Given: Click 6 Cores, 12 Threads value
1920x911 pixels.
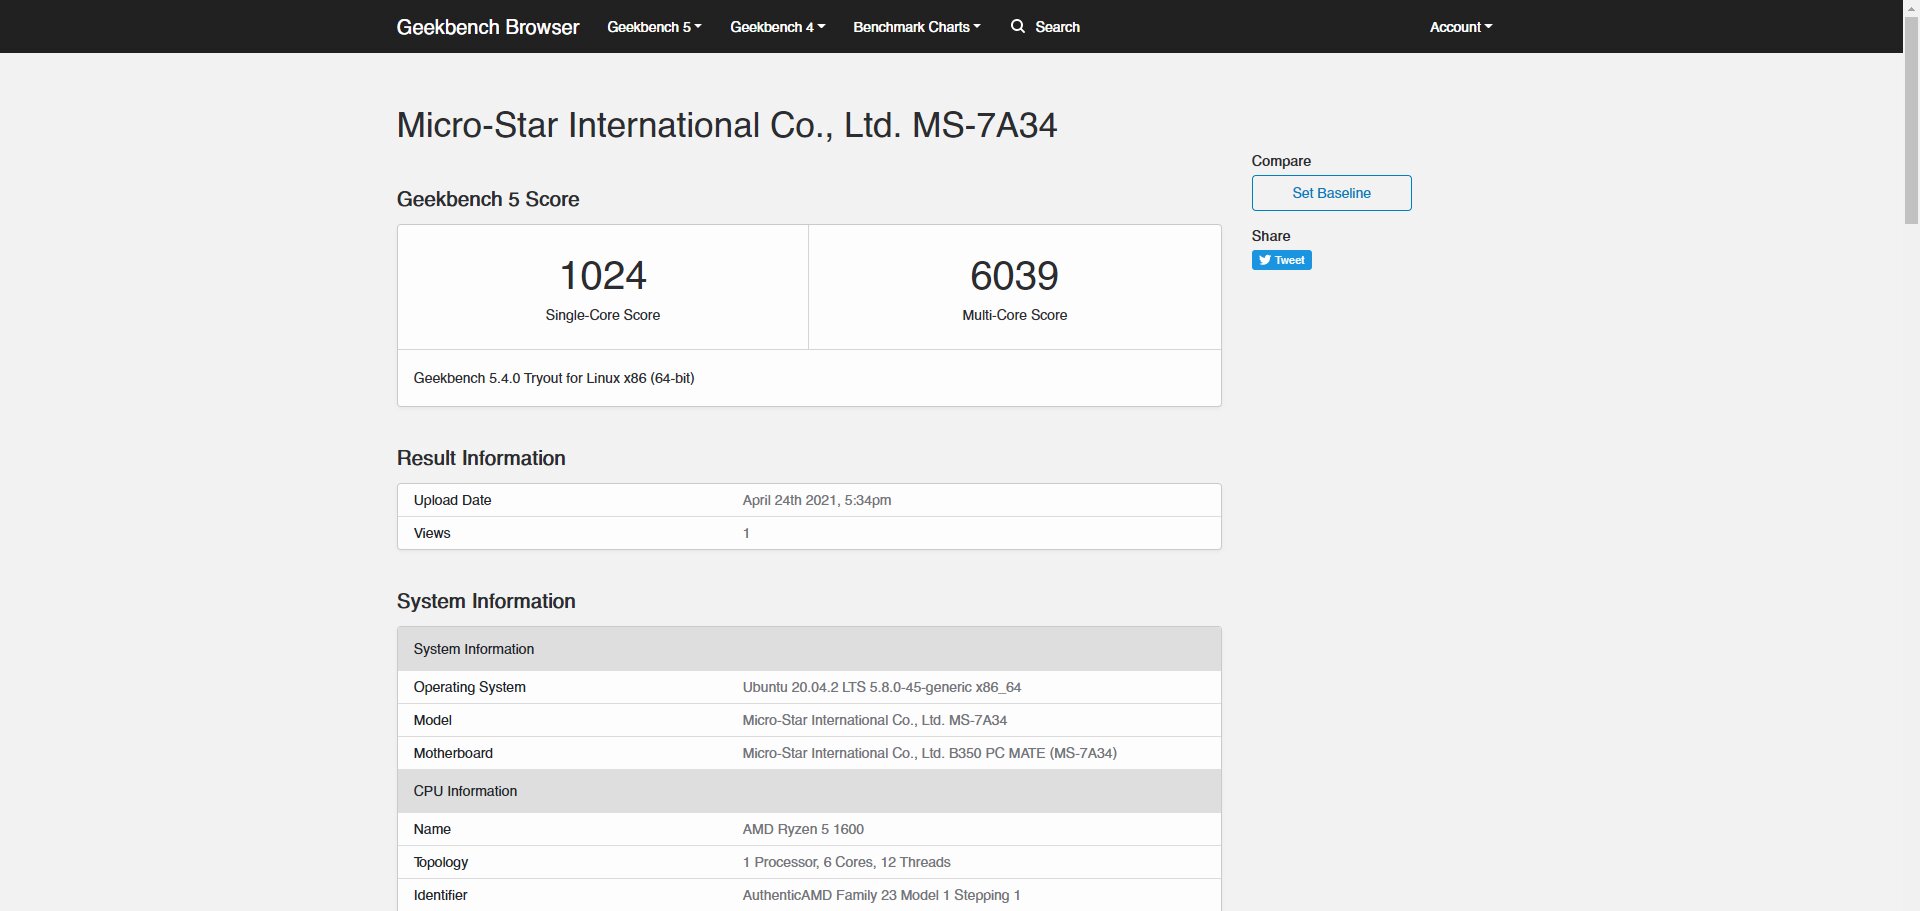Looking at the screenshot, I should 846,862.
